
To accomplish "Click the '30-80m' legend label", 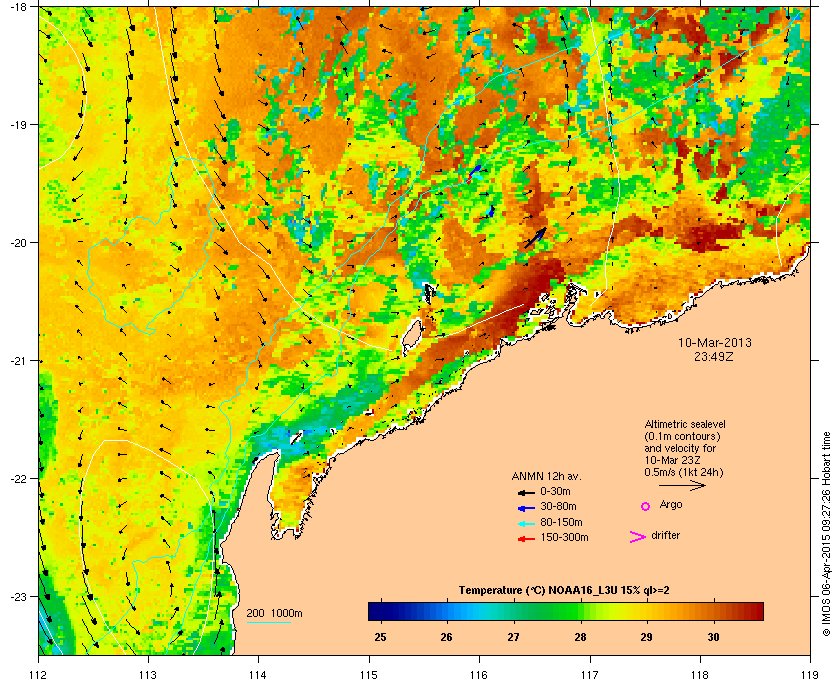I will pos(558,506).
